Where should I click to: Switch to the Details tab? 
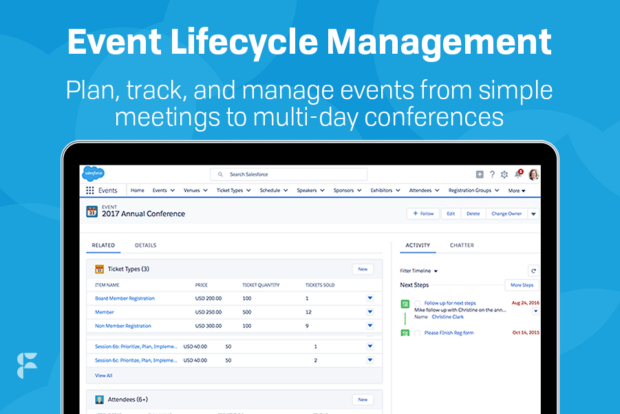coord(146,245)
